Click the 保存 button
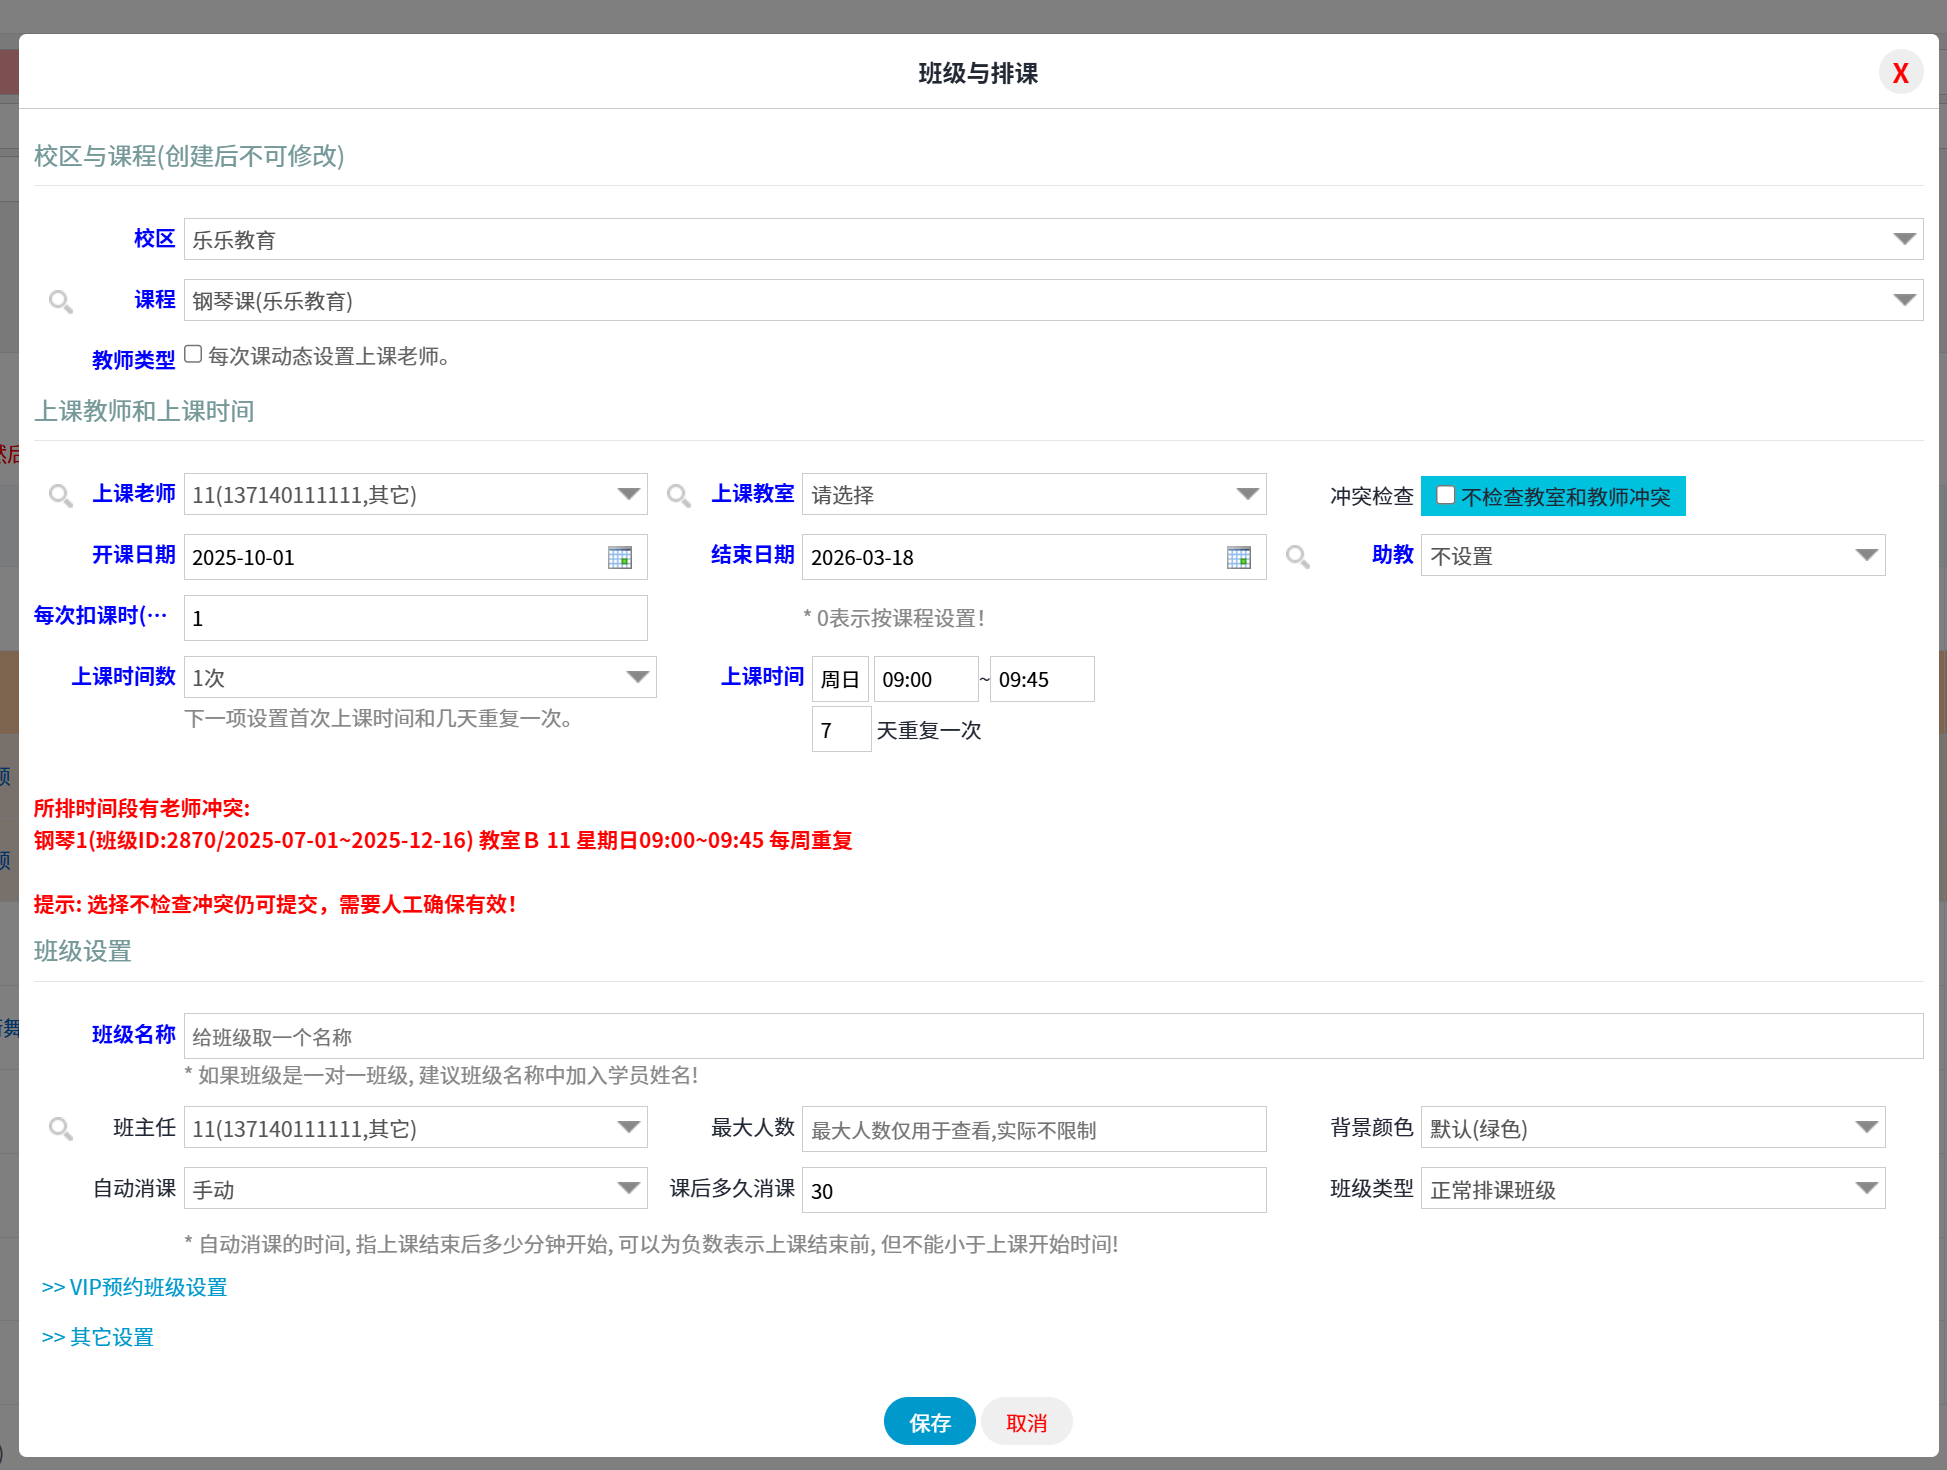The width and height of the screenshot is (1947, 1470). tap(929, 1421)
